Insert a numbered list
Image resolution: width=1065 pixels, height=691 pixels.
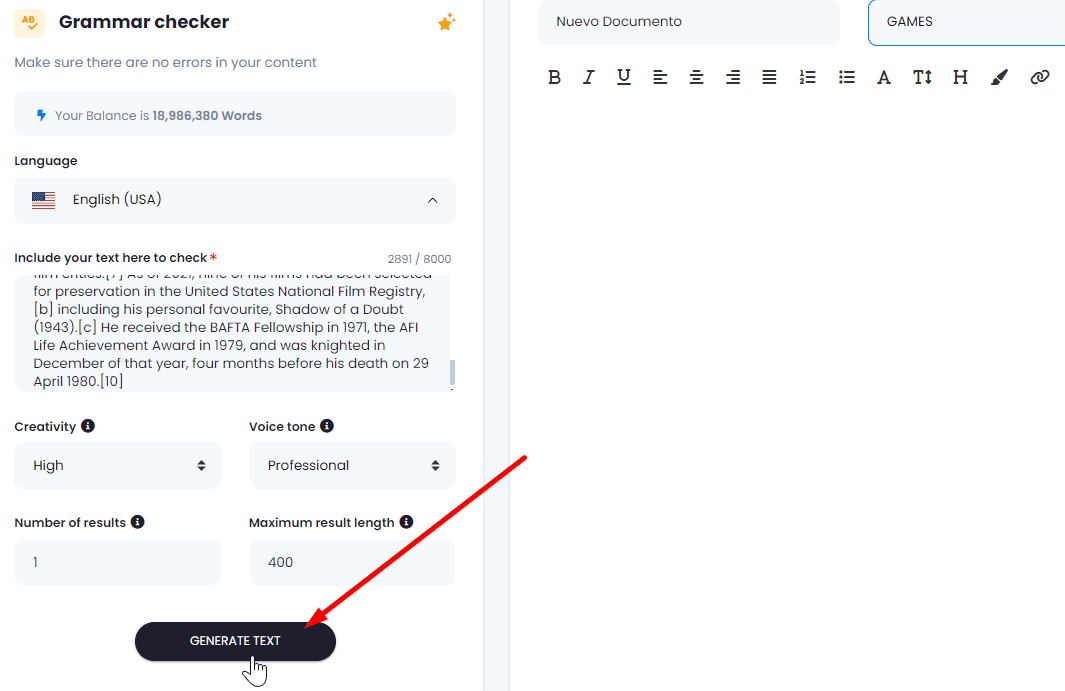pyautogui.click(x=808, y=77)
